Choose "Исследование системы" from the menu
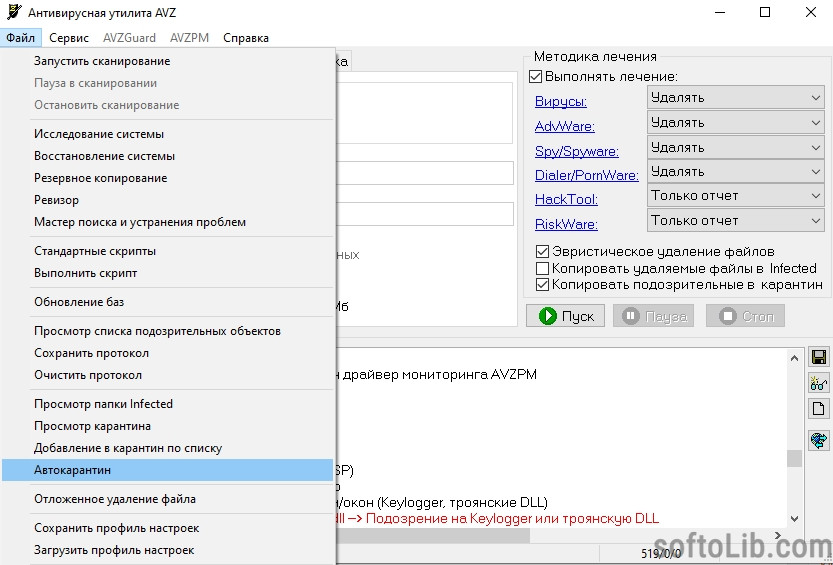This screenshot has width=833, height=565. (167, 134)
